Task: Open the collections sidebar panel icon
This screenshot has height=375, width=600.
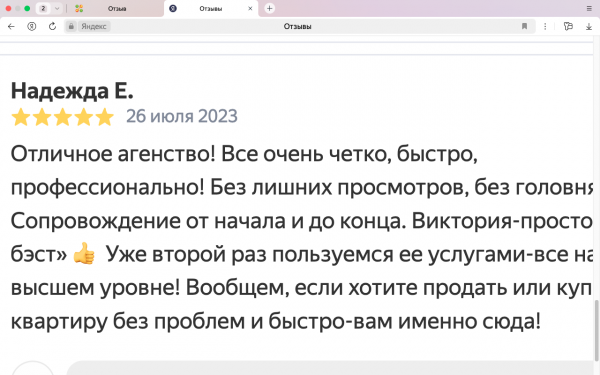Action: click(x=568, y=26)
